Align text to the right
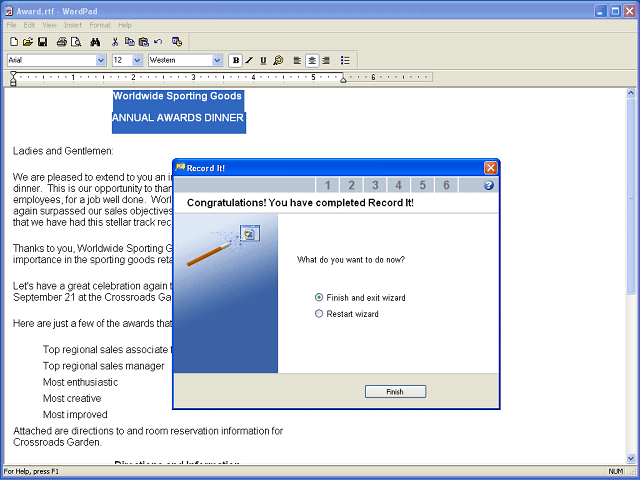Screen dimensions: 640x480 [x=326, y=60]
